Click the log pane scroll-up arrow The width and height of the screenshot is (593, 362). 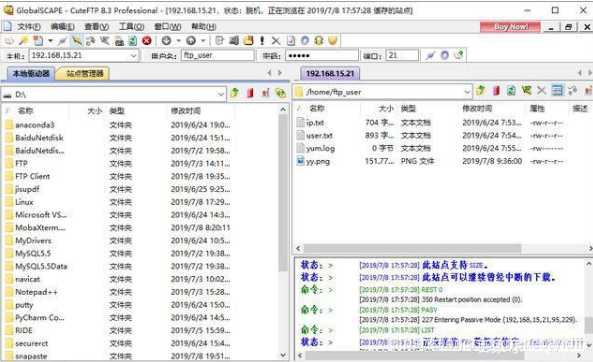(x=589, y=264)
